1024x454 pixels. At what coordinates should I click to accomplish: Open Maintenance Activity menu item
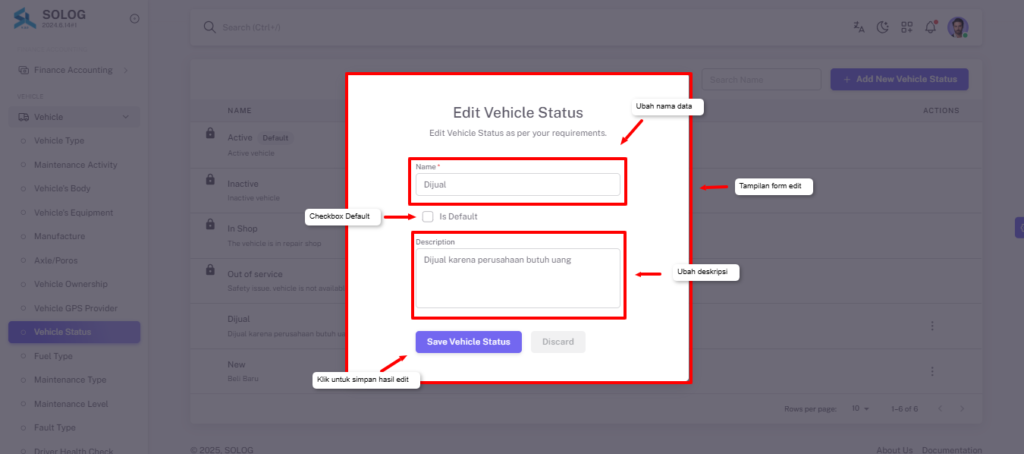click(74, 165)
